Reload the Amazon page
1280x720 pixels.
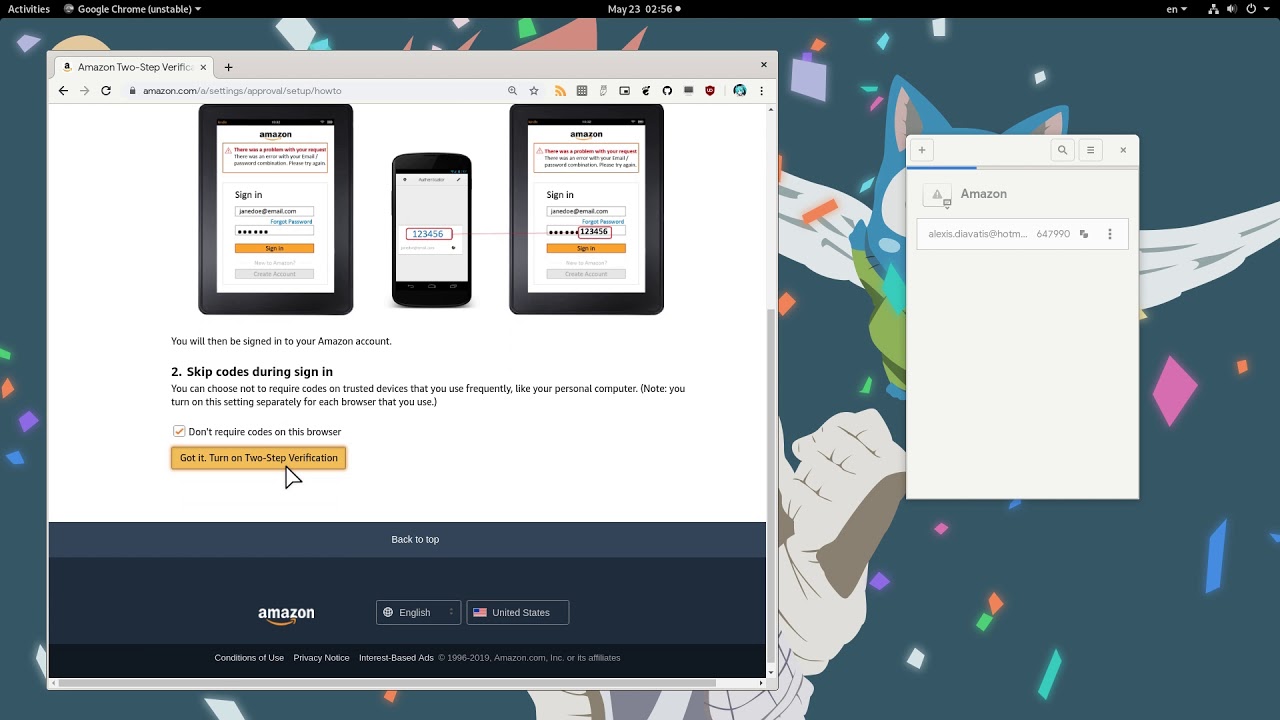click(106, 90)
